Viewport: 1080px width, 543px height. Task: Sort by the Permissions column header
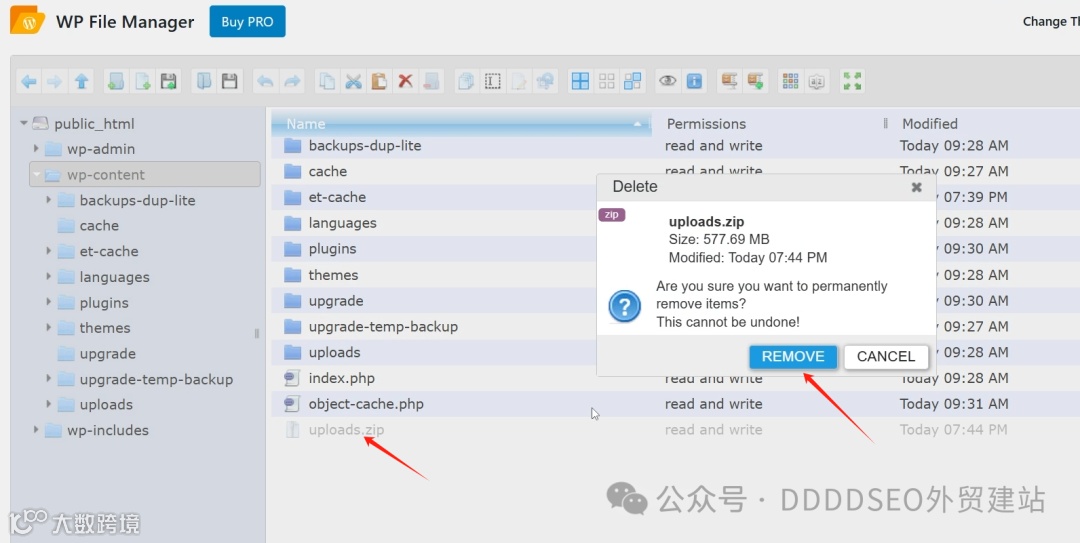tap(768, 124)
